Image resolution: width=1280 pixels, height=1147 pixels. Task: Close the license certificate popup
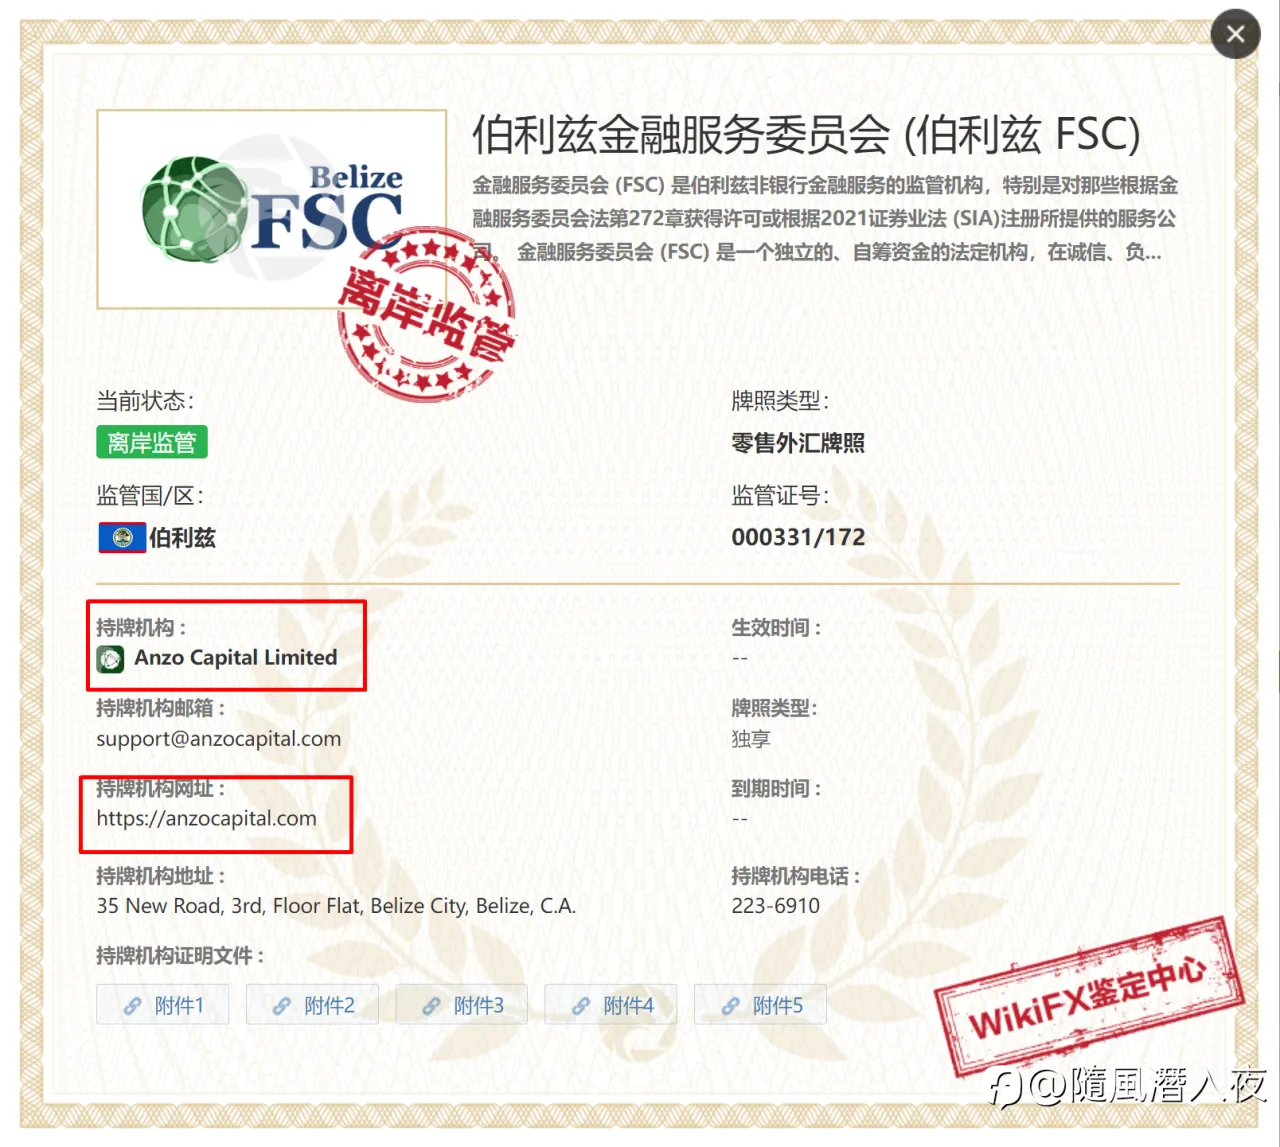click(x=1235, y=34)
